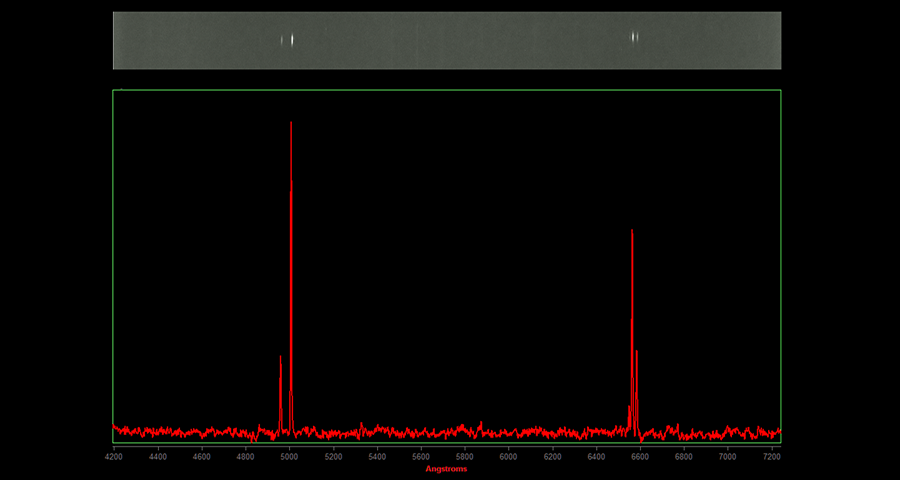The width and height of the screenshot is (900, 480).
Task: Click the 7200 wavelength tick label
Action: [x=771, y=457]
